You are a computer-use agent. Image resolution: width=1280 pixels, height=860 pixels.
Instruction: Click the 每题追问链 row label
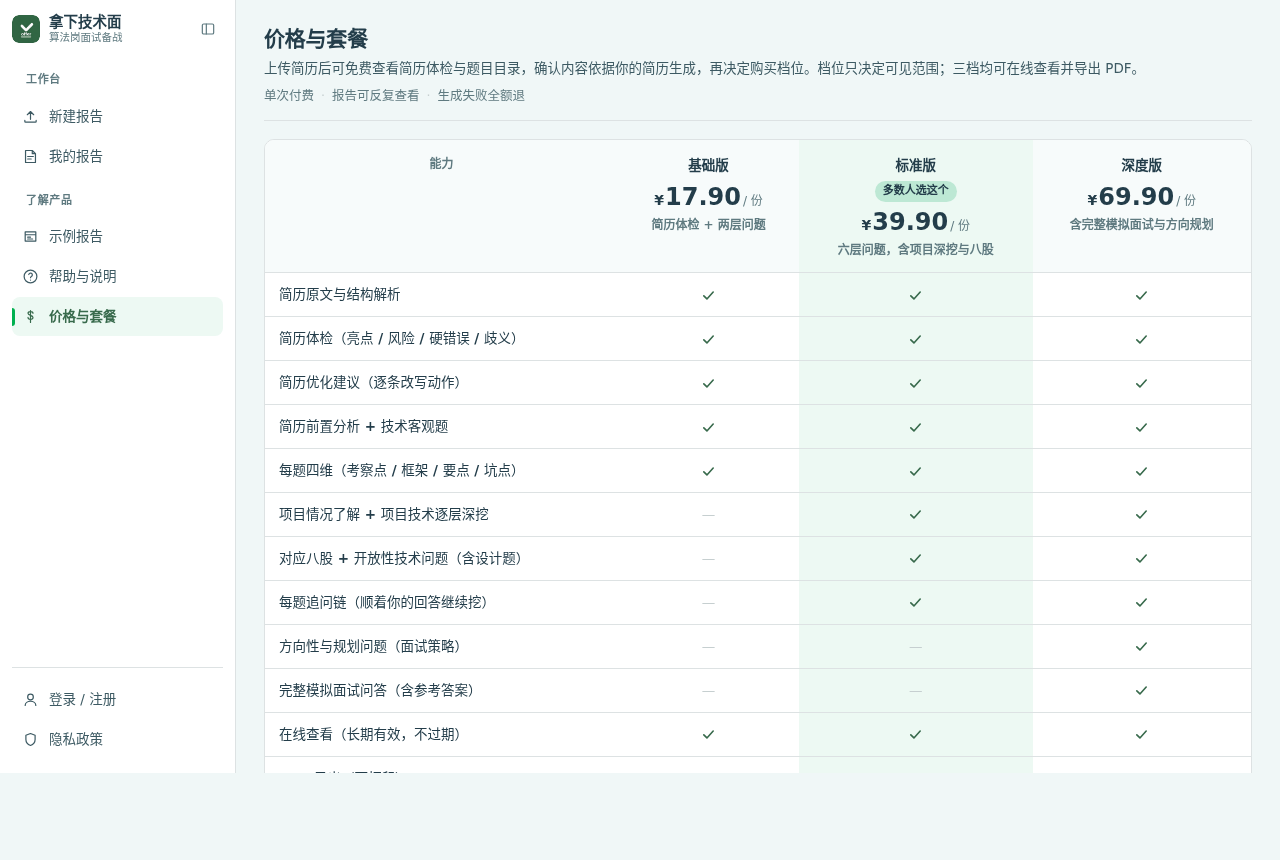(x=383, y=603)
